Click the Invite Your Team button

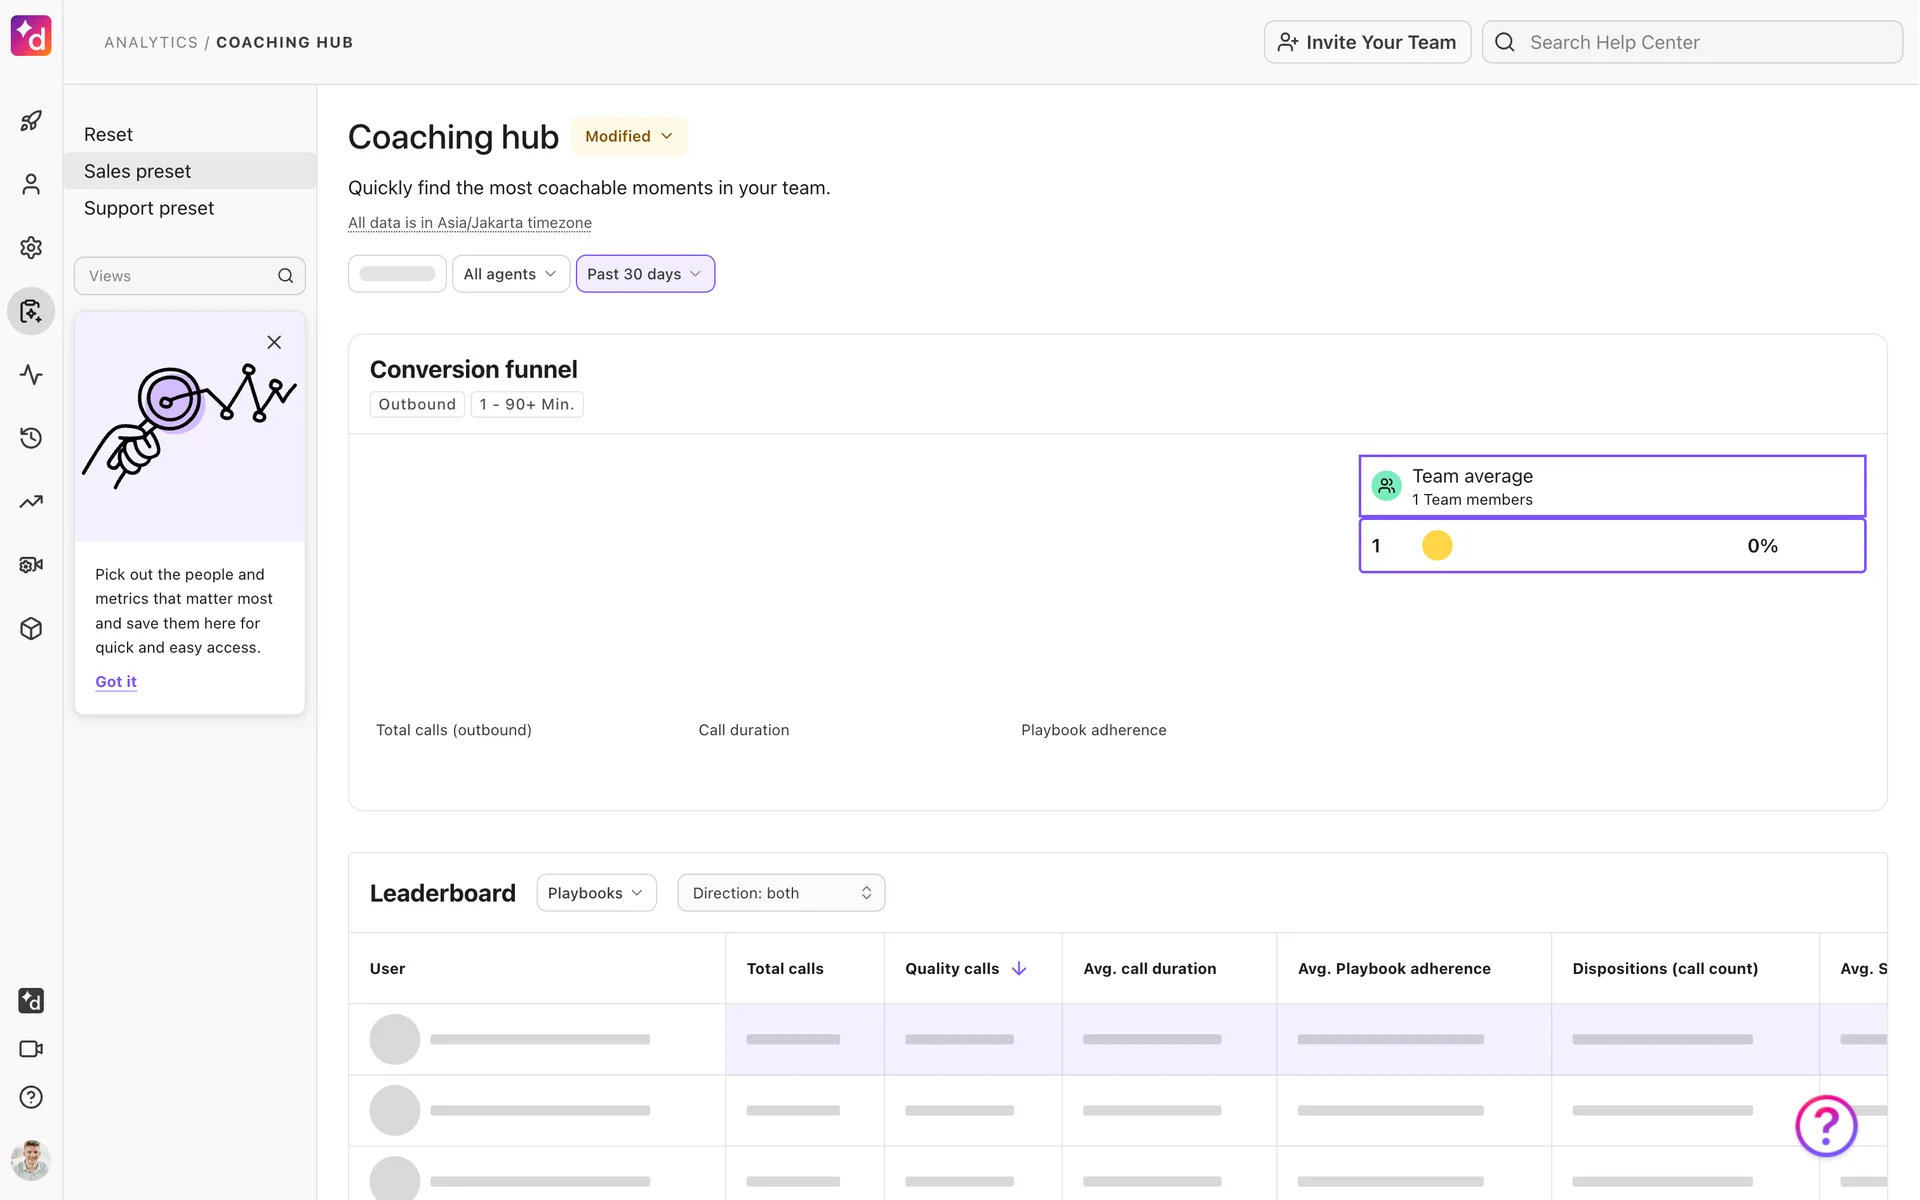click(x=1367, y=42)
